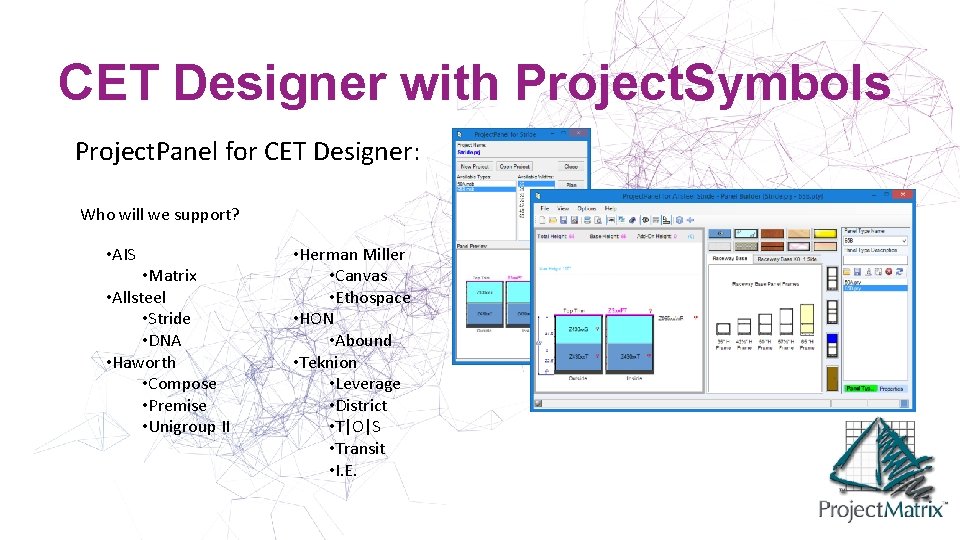This screenshot has width=960, height=540.
Task: Open the View menu in Panel Builder
Action: click(x=563, y=209)
